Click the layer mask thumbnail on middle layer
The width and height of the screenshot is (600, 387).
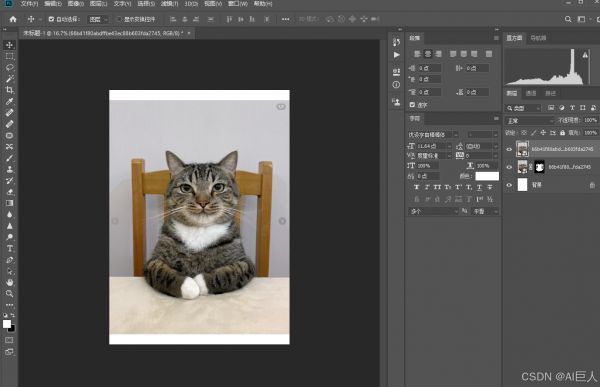[x=539, y=167]
